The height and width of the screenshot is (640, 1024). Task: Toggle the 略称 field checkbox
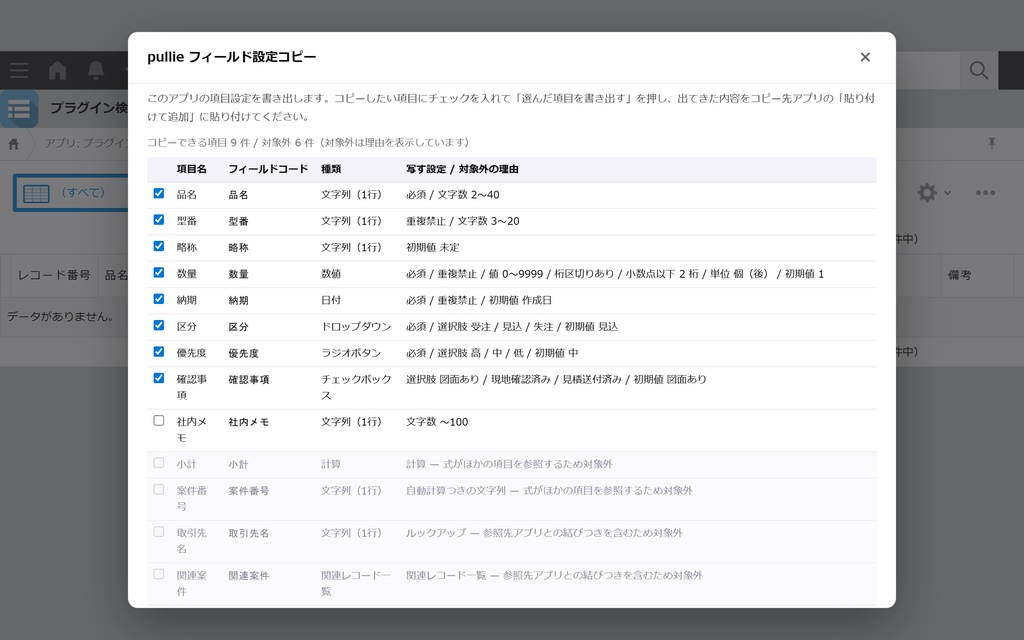(x=159, y=246)
